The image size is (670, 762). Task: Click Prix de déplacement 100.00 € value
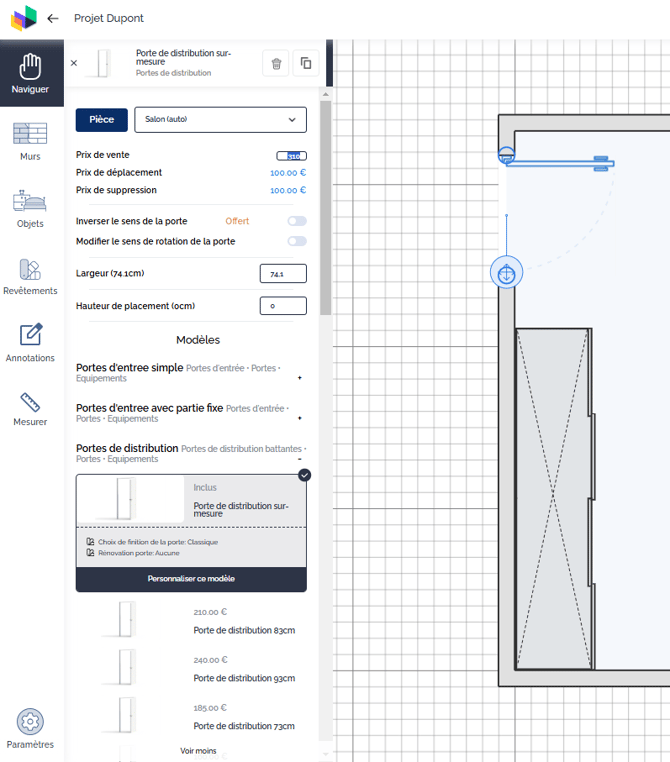[x=288, y=173]
